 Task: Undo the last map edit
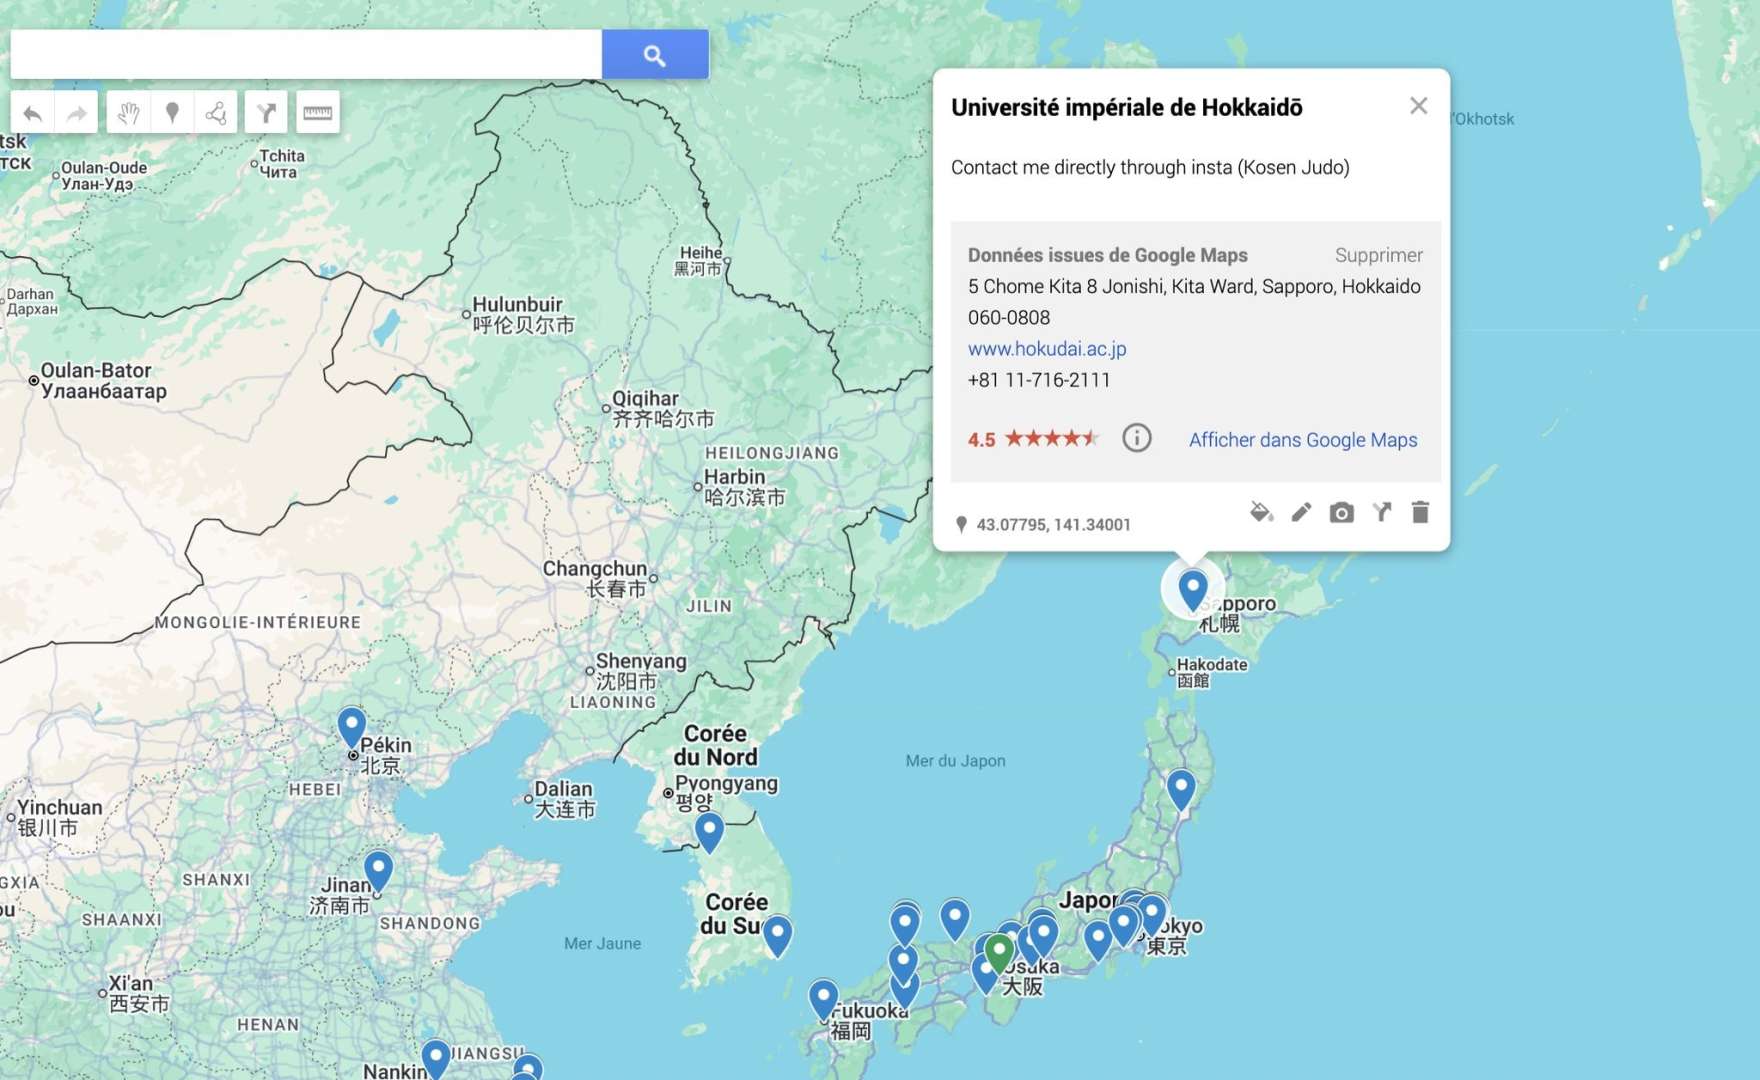pos(33,113)
